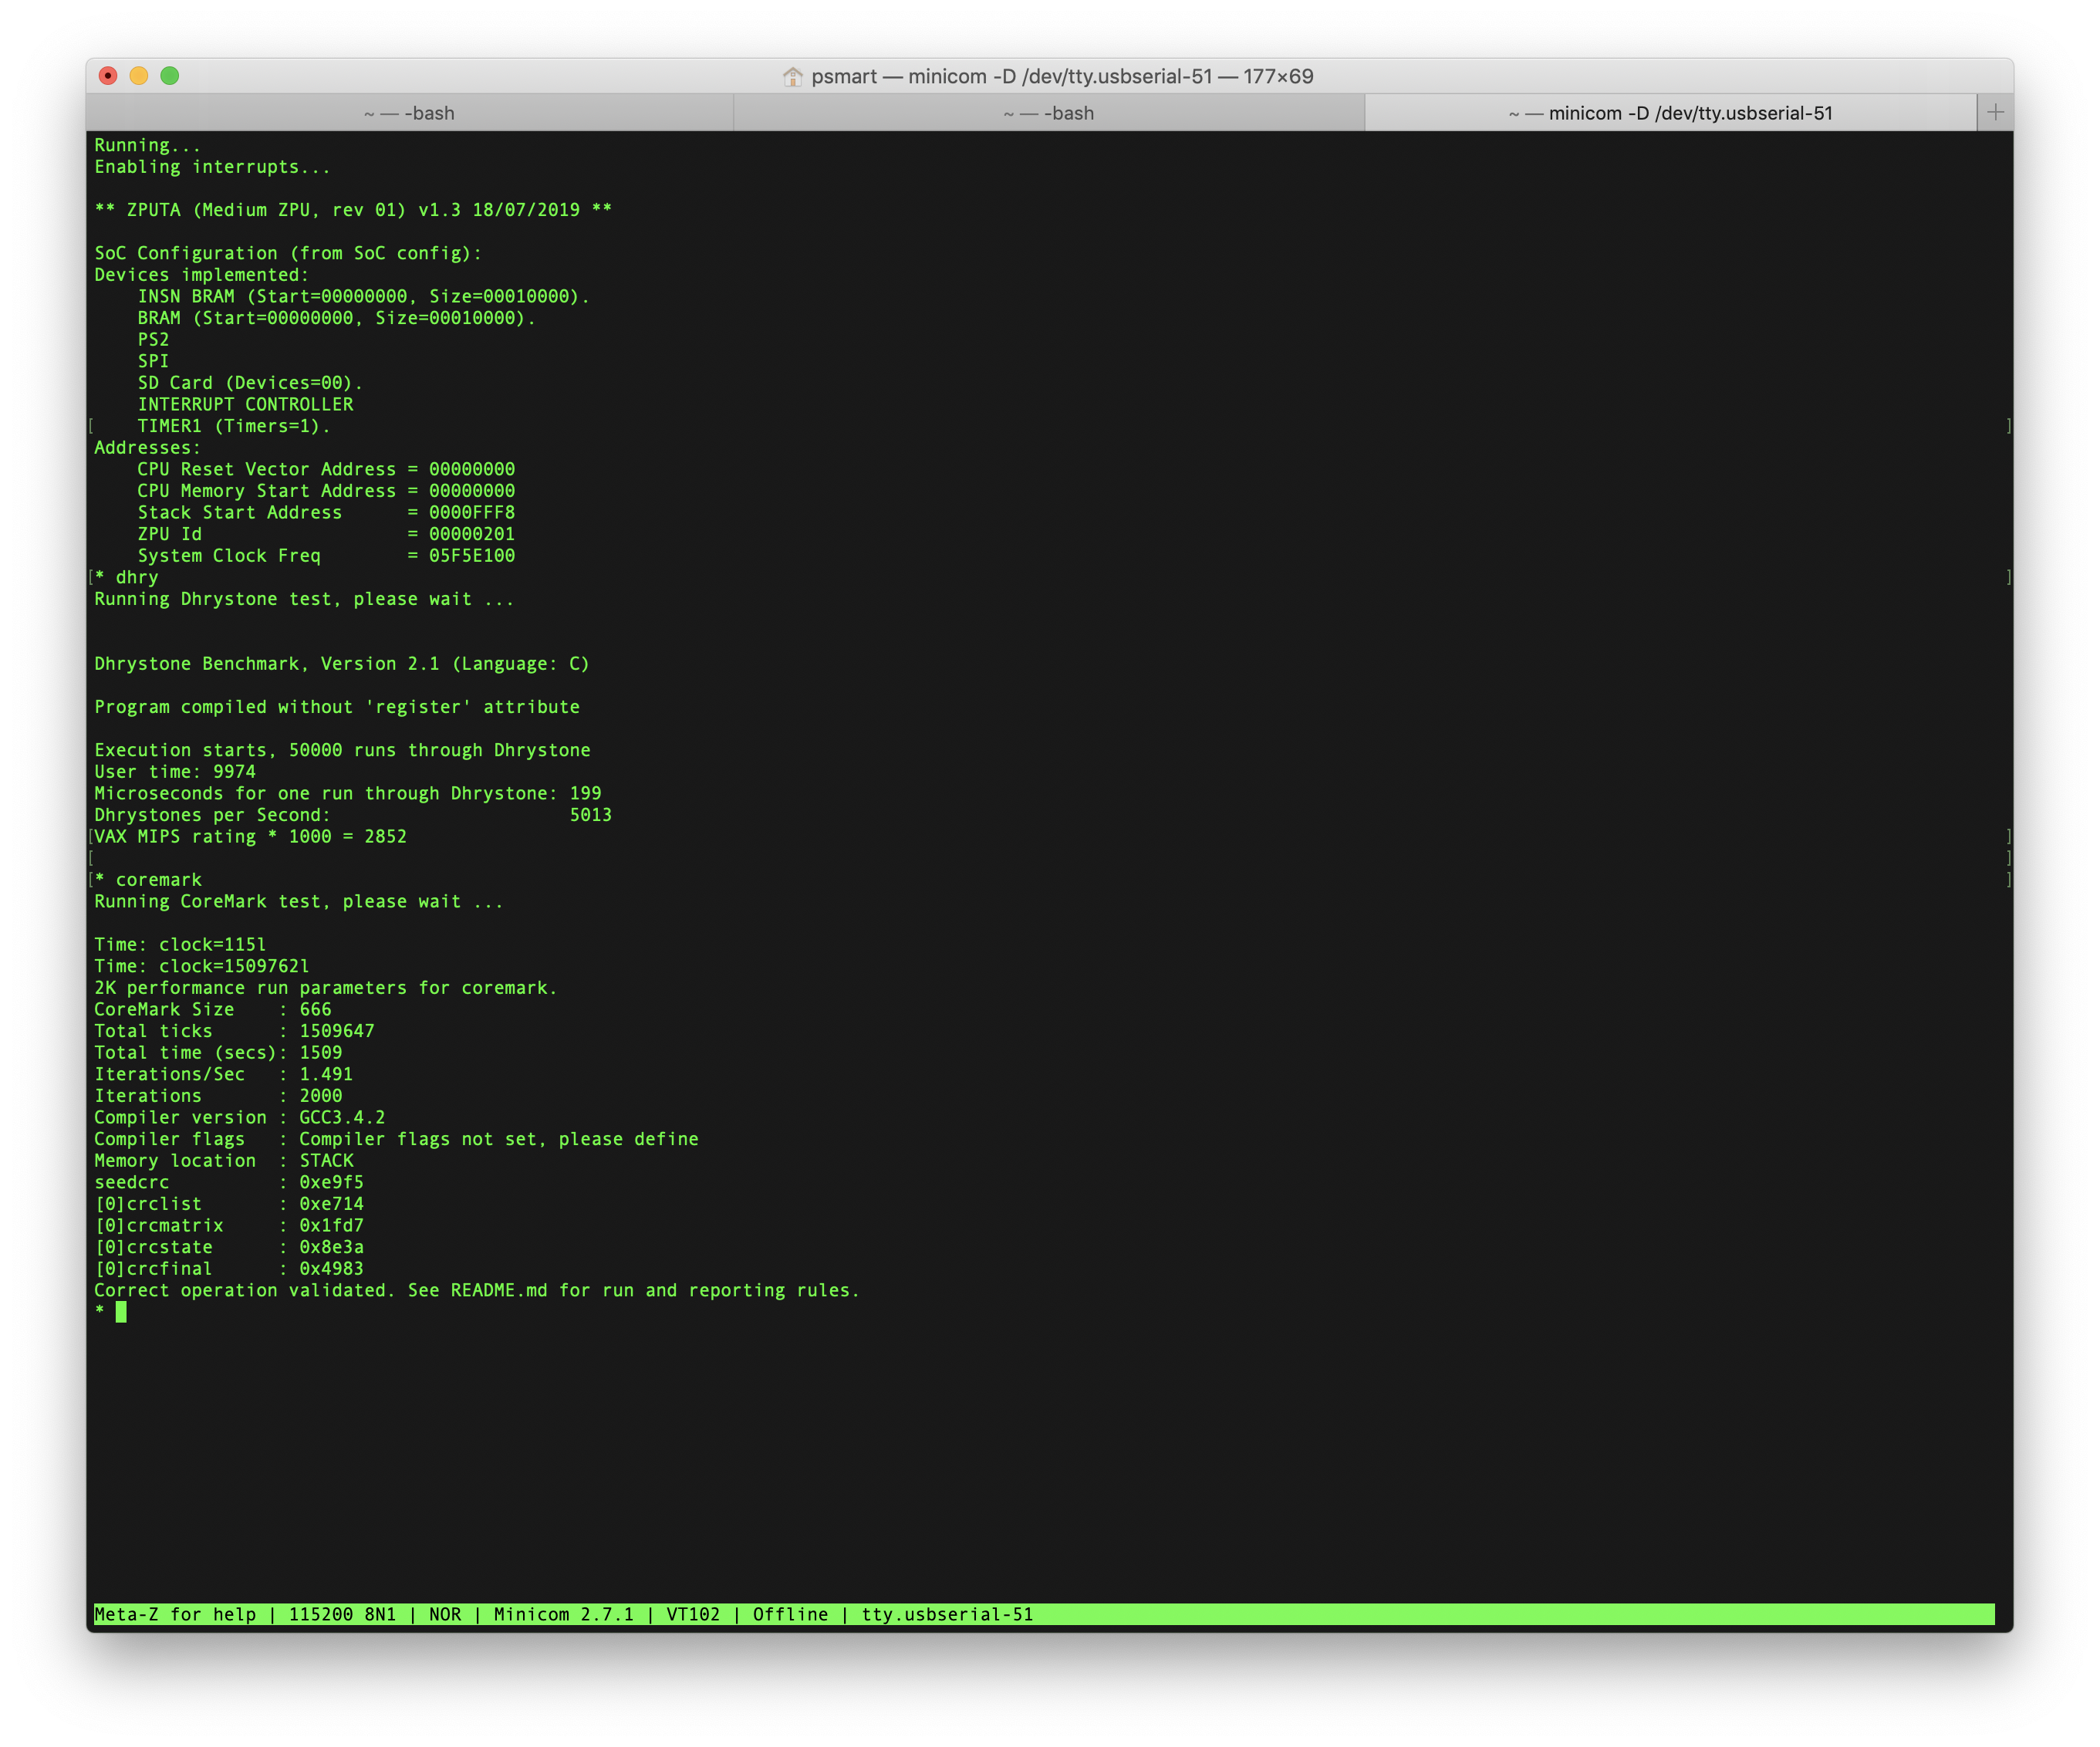2100x1747 pixels.
Task: Click the 'VAX MIPS rating' result line
Action: [250, 836]
